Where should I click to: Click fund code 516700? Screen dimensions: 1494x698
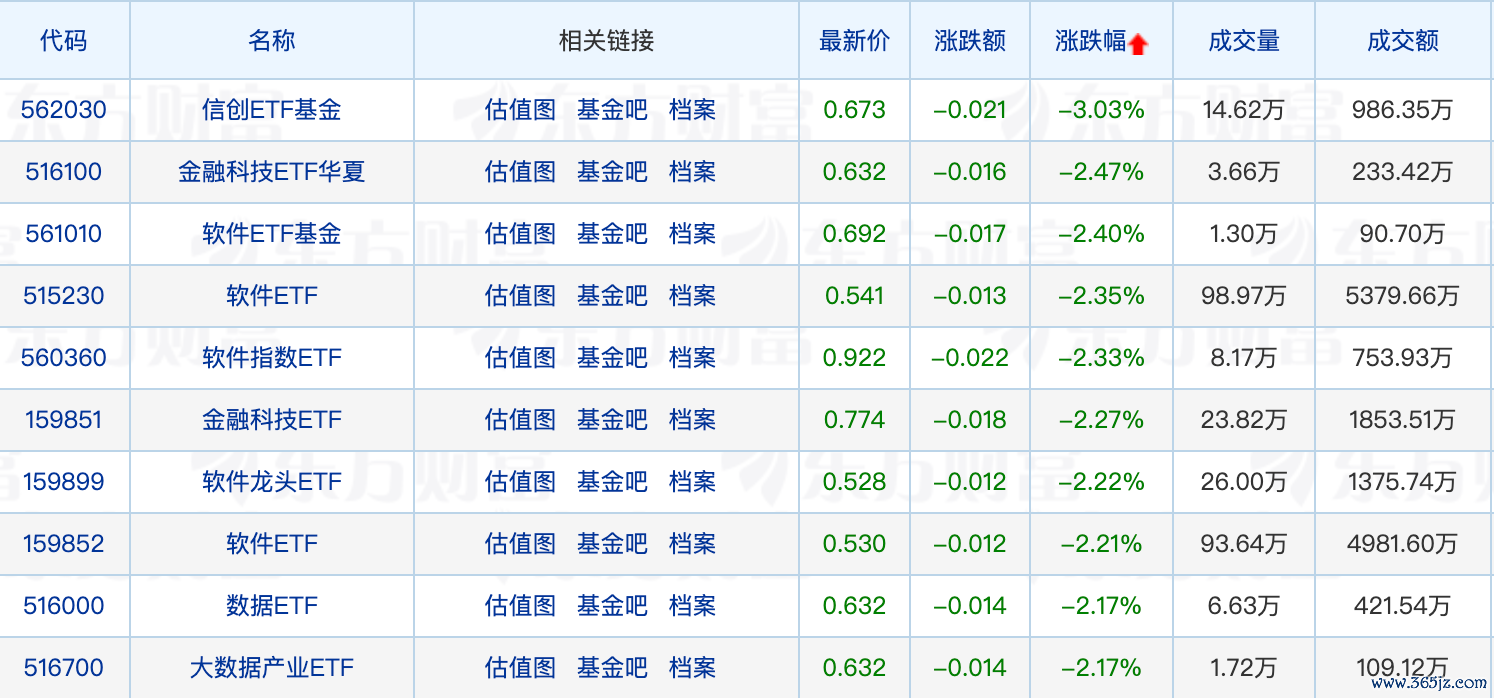(x=64, y=668)
